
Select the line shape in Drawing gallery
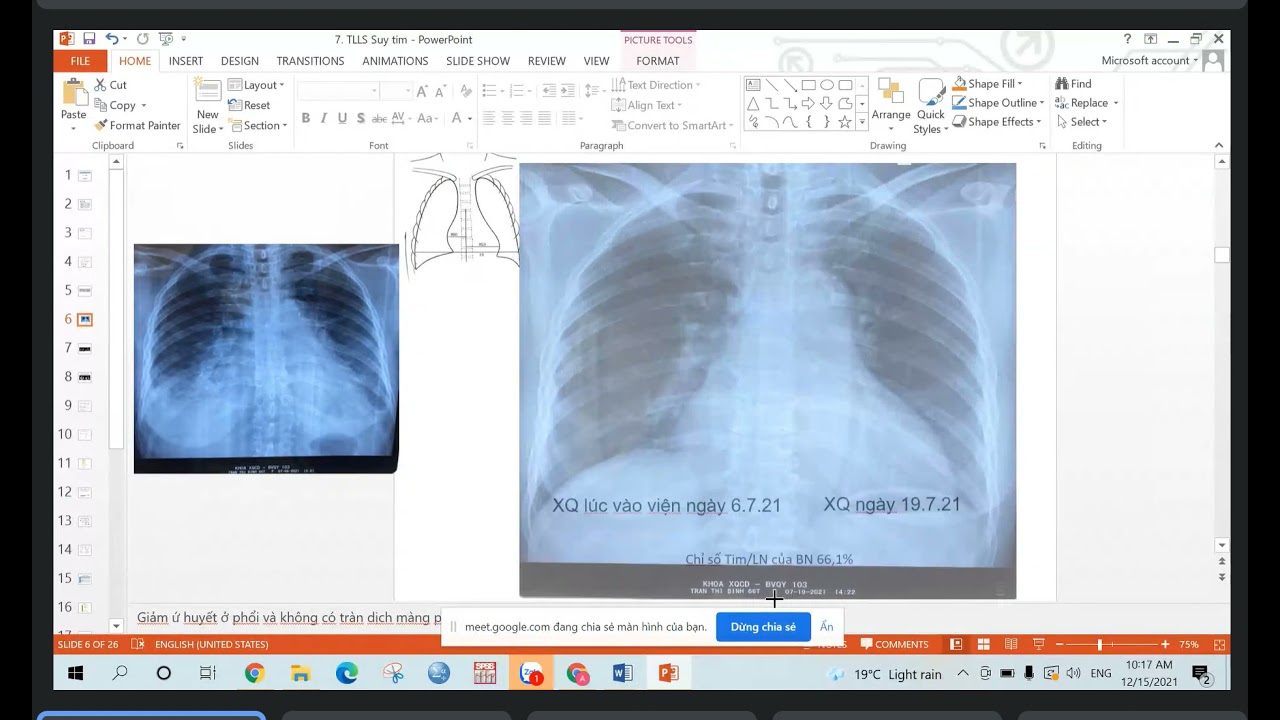pyautogui.click(x=771, y=85)
